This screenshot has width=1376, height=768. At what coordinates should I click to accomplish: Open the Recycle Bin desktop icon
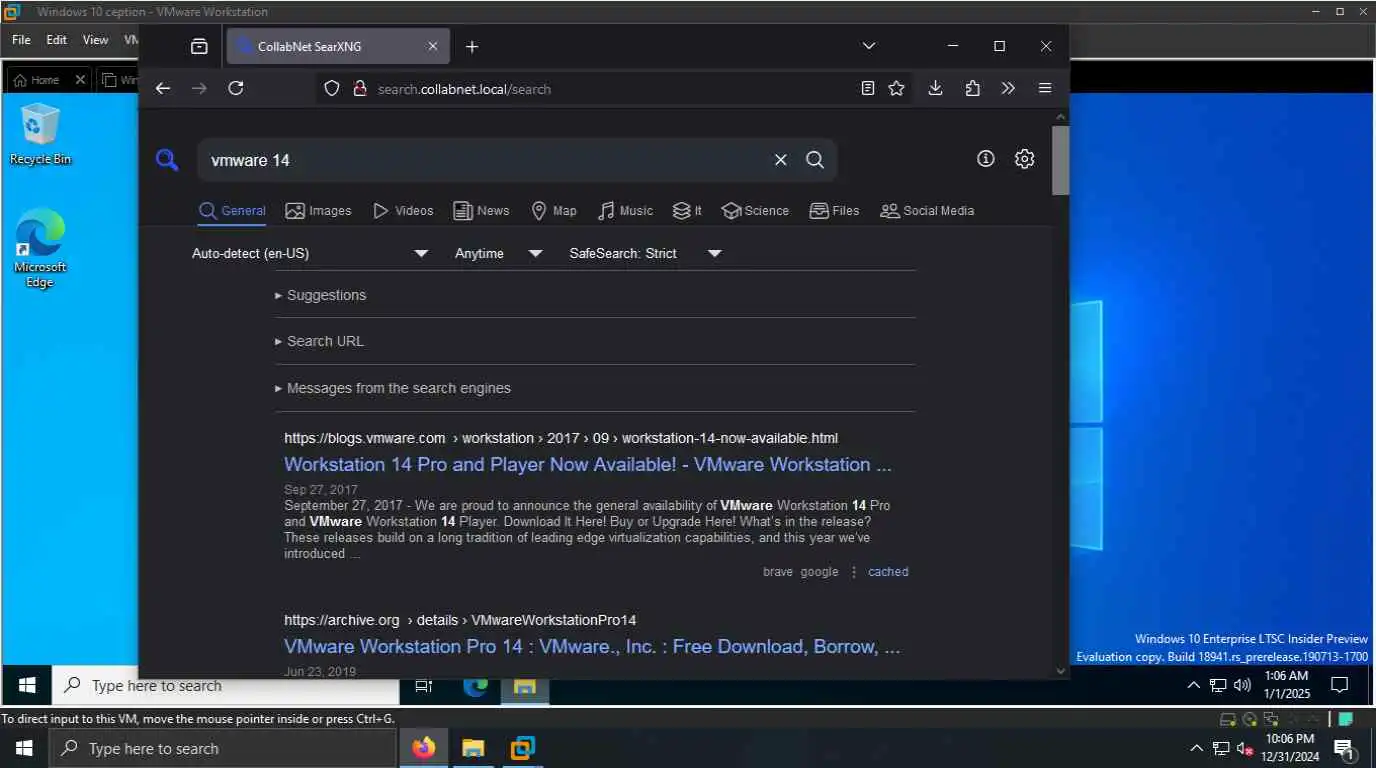(40, 134)
